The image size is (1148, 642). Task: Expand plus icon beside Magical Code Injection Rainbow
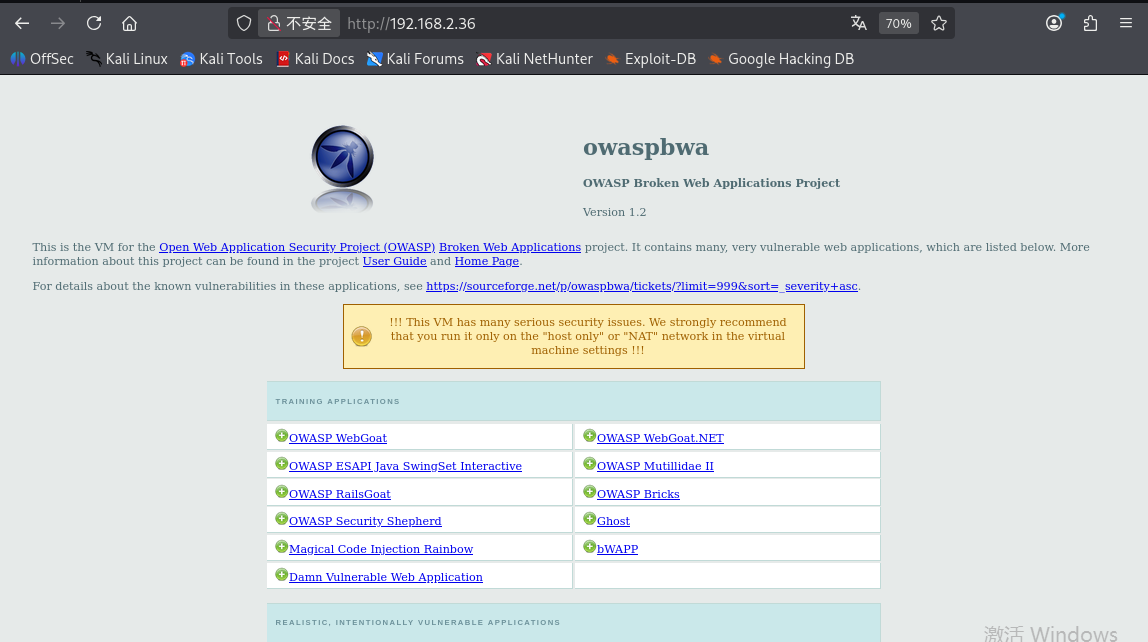point(281,547)
